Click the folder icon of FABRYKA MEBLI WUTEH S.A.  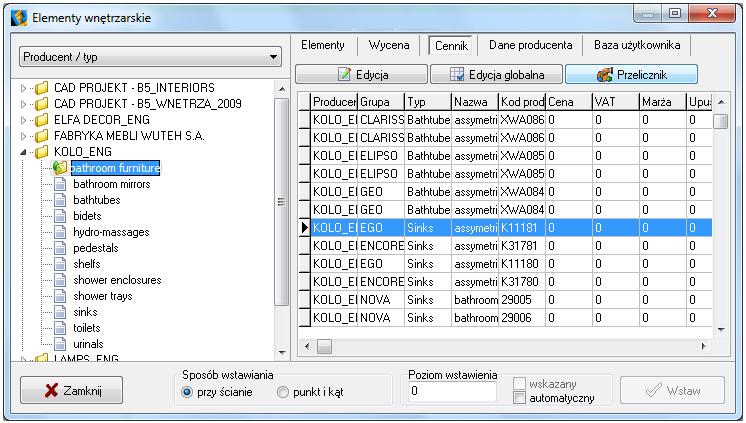42,136
